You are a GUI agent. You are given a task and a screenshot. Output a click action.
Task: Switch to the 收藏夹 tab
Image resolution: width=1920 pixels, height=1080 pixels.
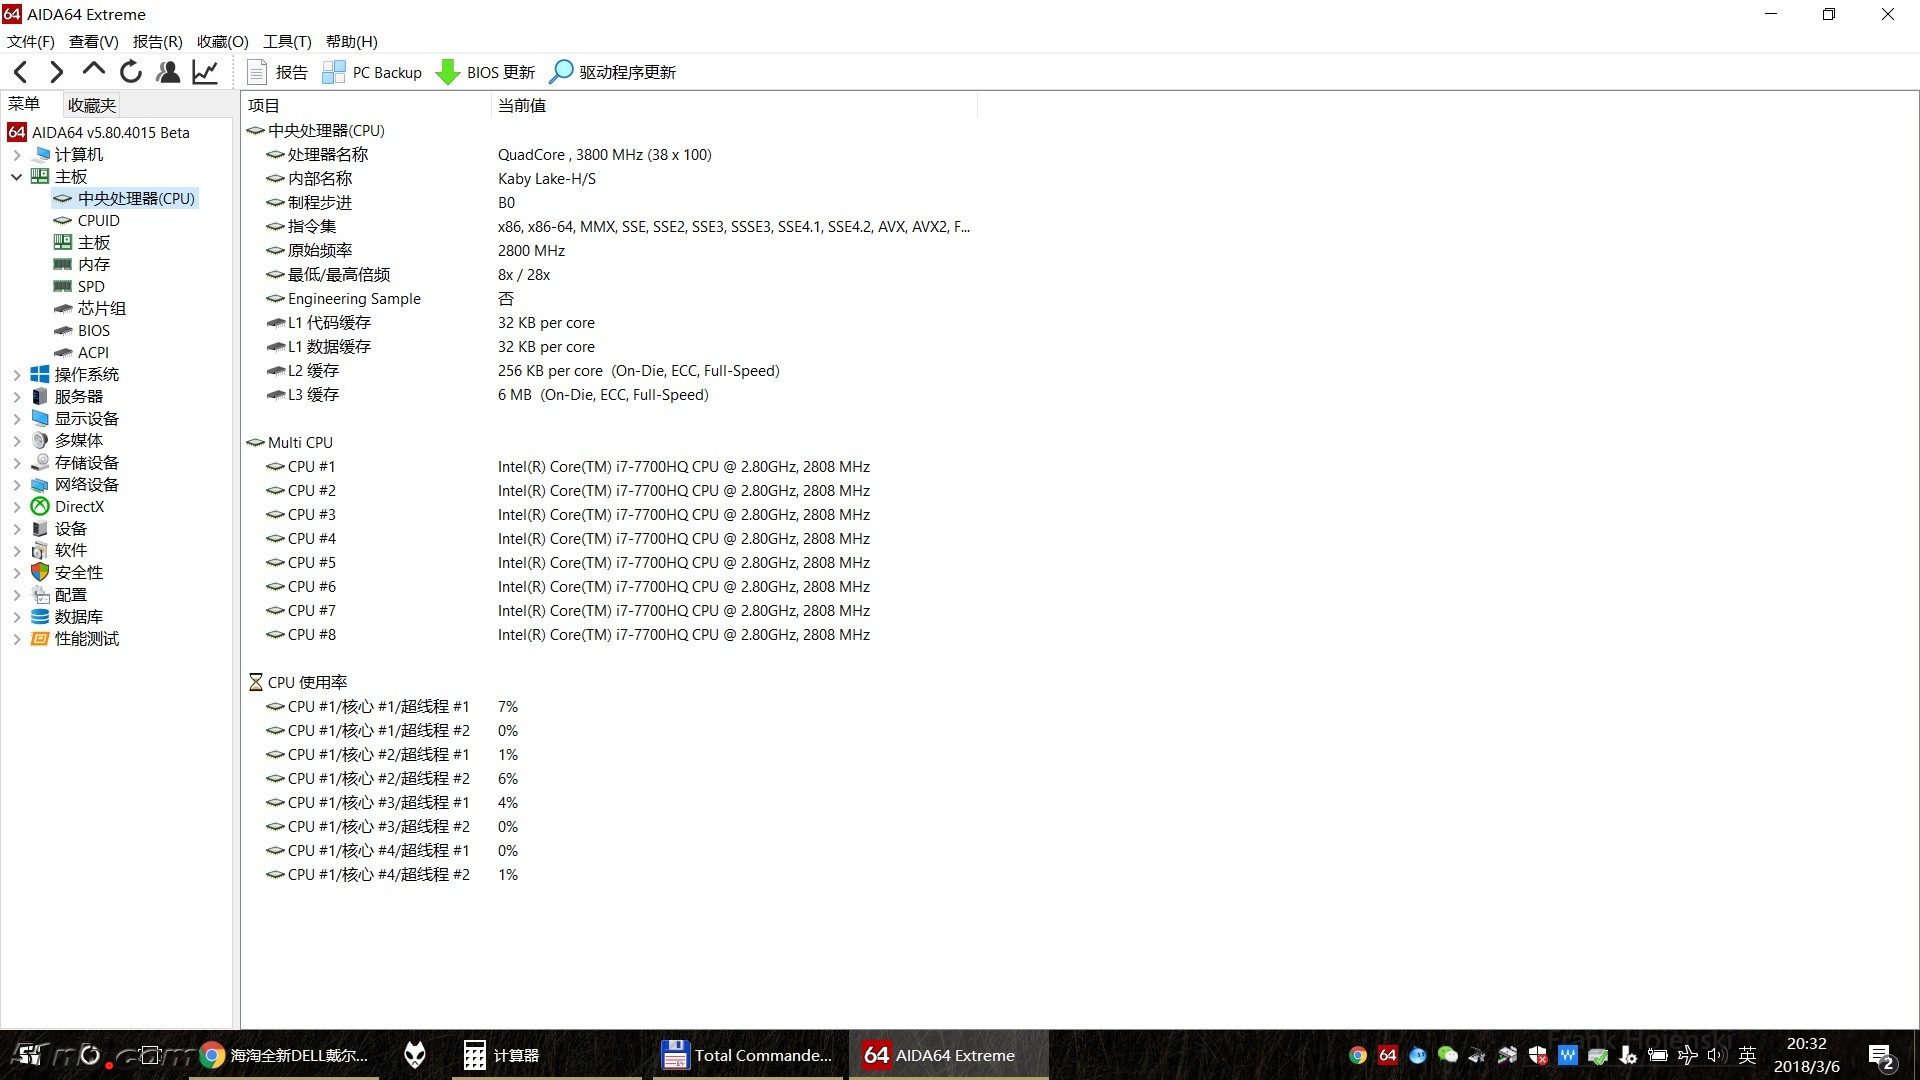(91, 105)
